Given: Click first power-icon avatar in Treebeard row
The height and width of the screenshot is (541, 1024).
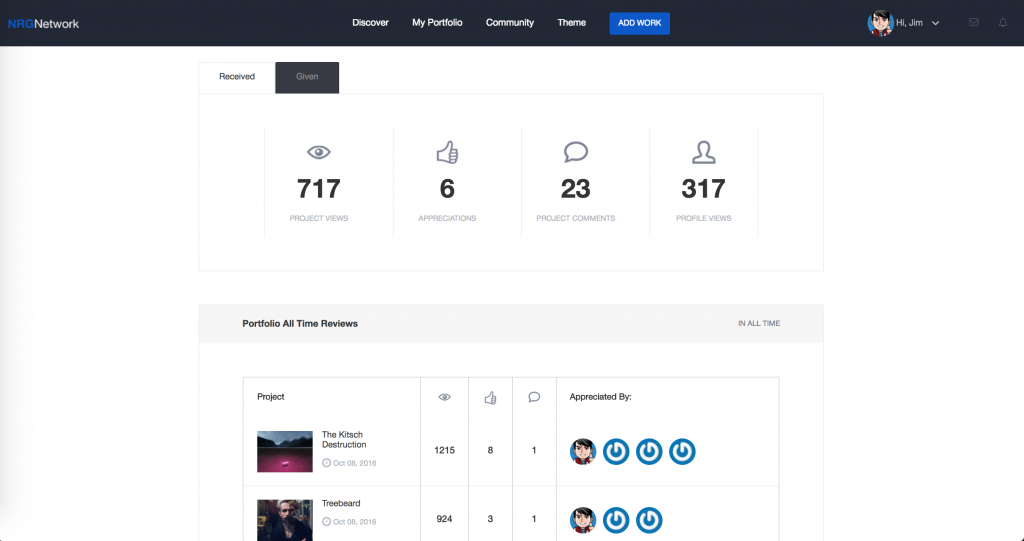Looking at the screenshot, I should pos(616,520).
